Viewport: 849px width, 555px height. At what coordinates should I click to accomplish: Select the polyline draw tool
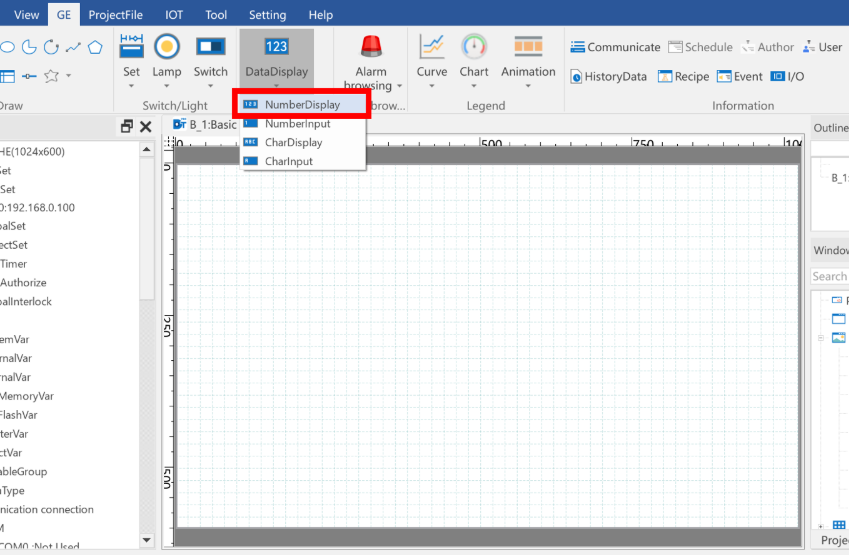[73, 48]
